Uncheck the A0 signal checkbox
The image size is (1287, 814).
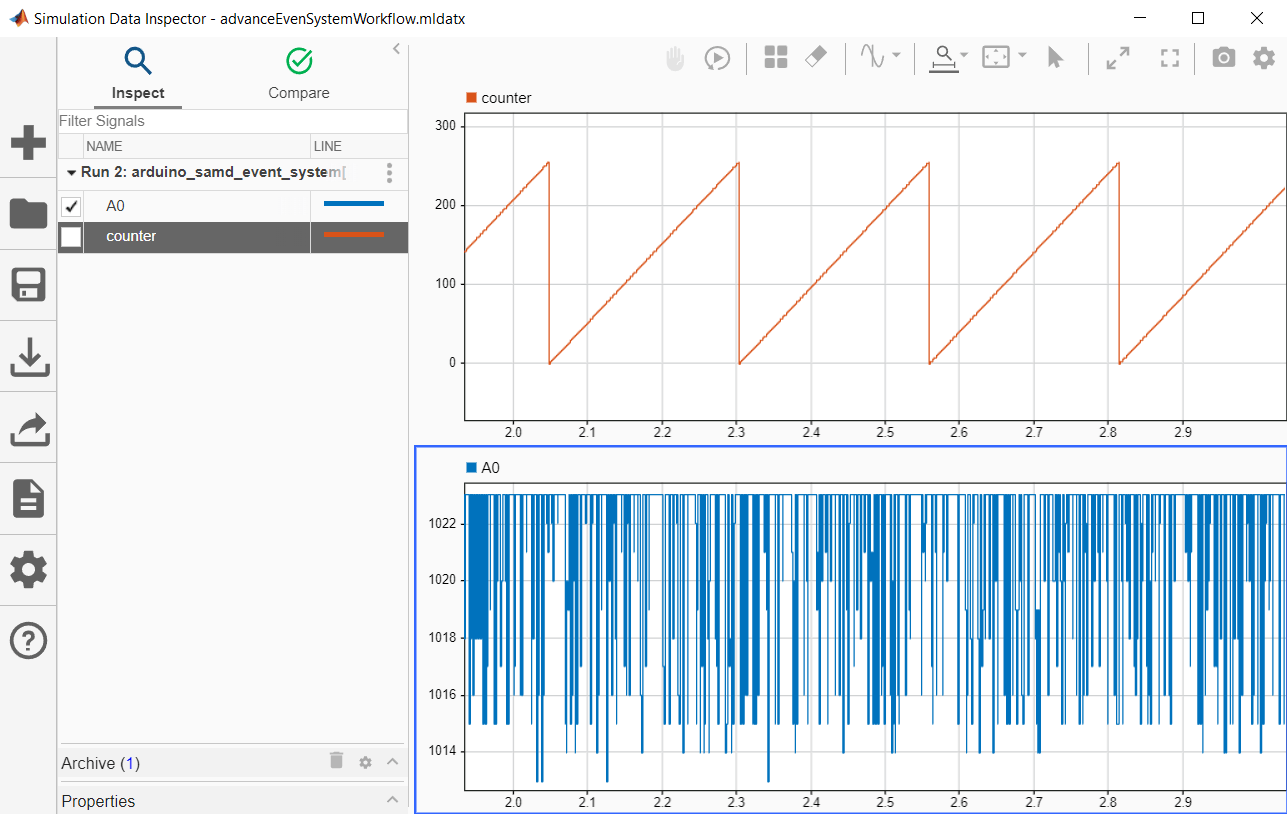click(x=71, y=206)
